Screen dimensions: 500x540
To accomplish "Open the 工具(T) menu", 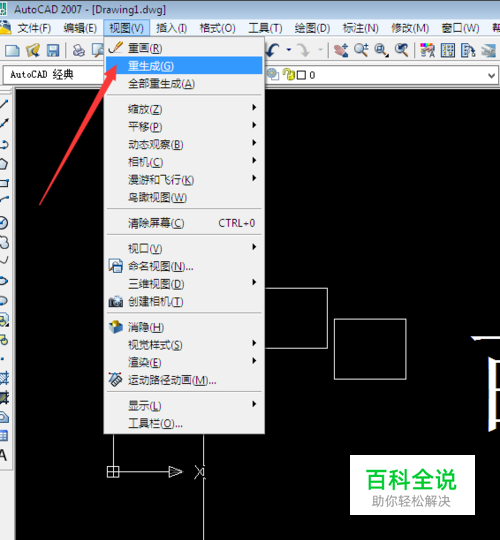I will [265, 28].
